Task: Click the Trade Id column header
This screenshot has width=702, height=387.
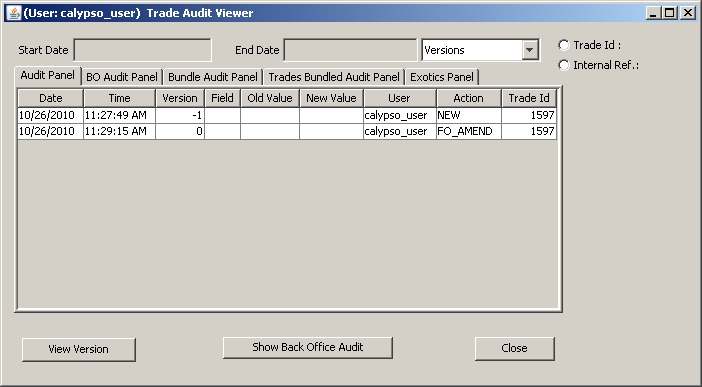Action: point(529,98)
